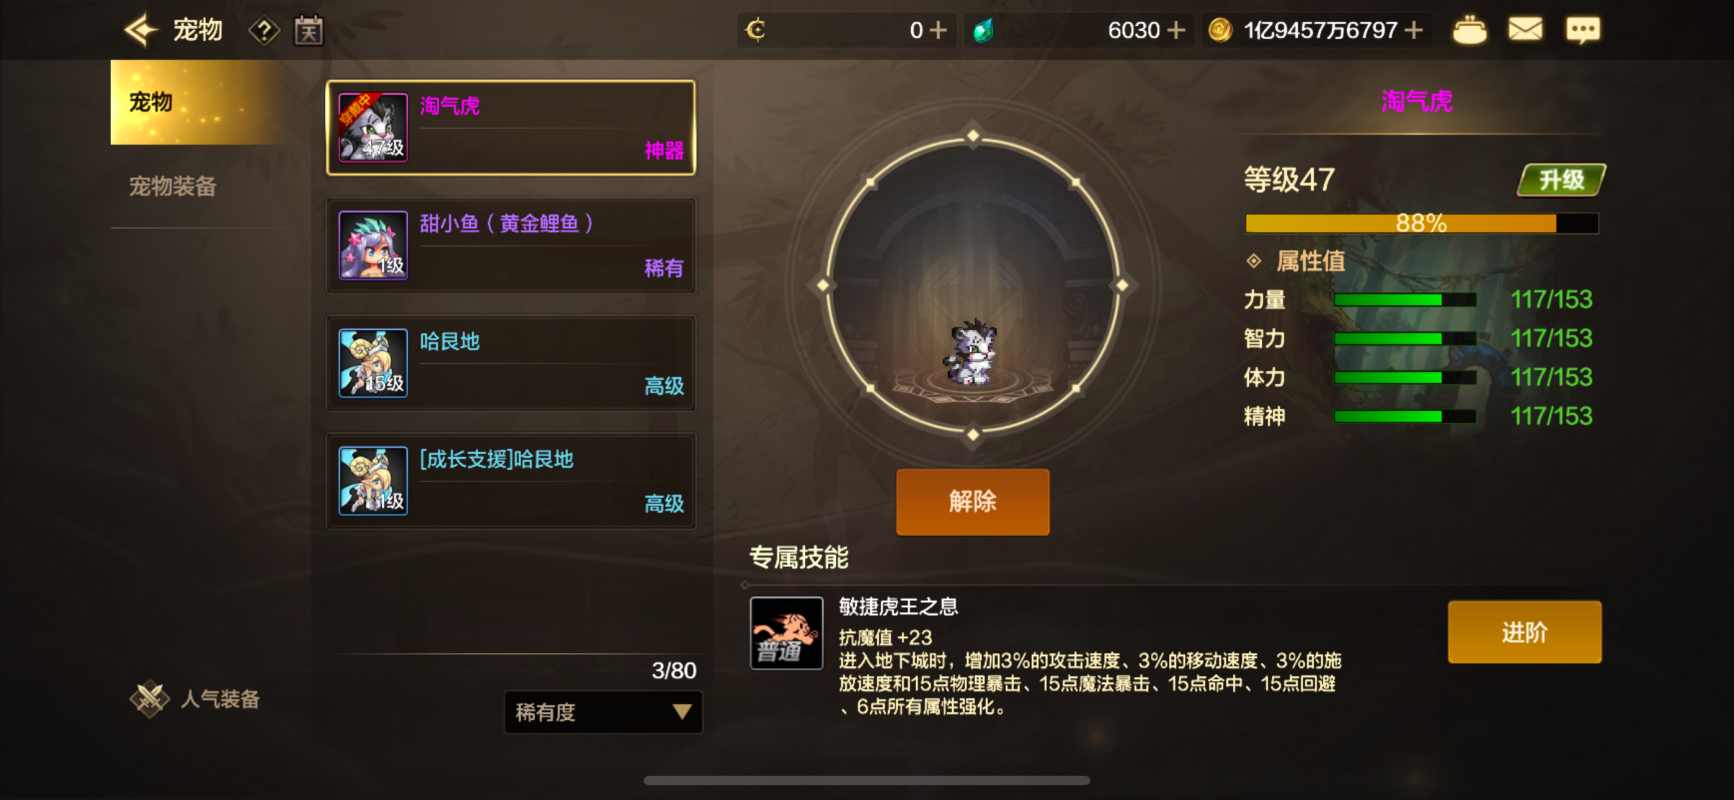Switch to the 宠物装备 tab
The width and height of the screenshot is (1734, 800).
point(172,186)
